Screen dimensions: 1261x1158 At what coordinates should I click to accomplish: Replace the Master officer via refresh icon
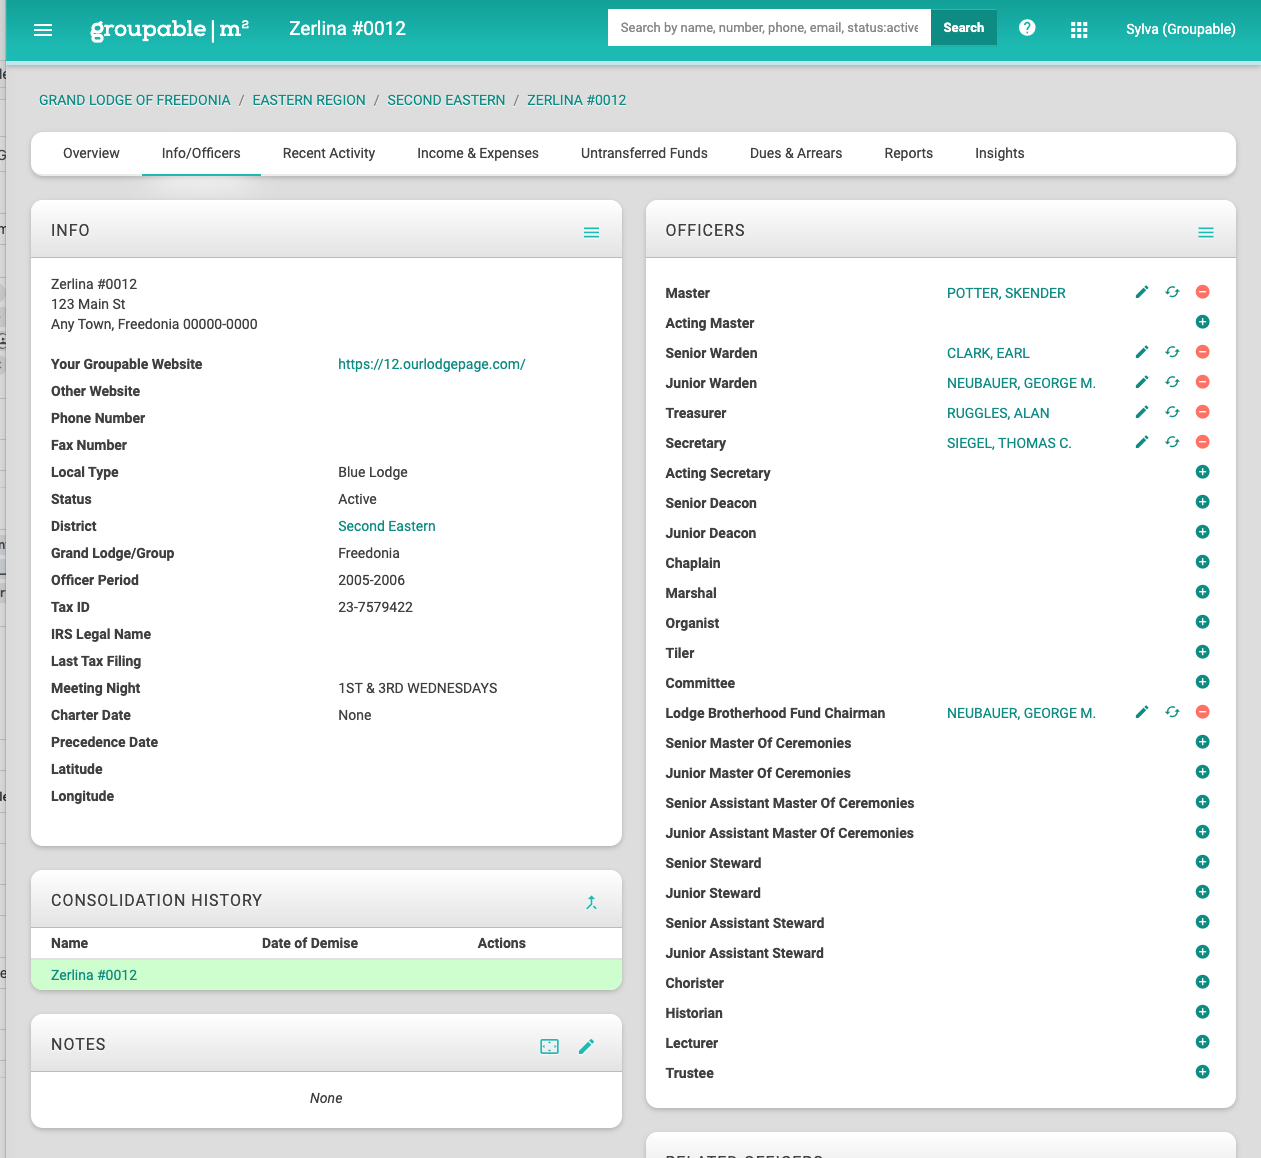pos(1172,292)
